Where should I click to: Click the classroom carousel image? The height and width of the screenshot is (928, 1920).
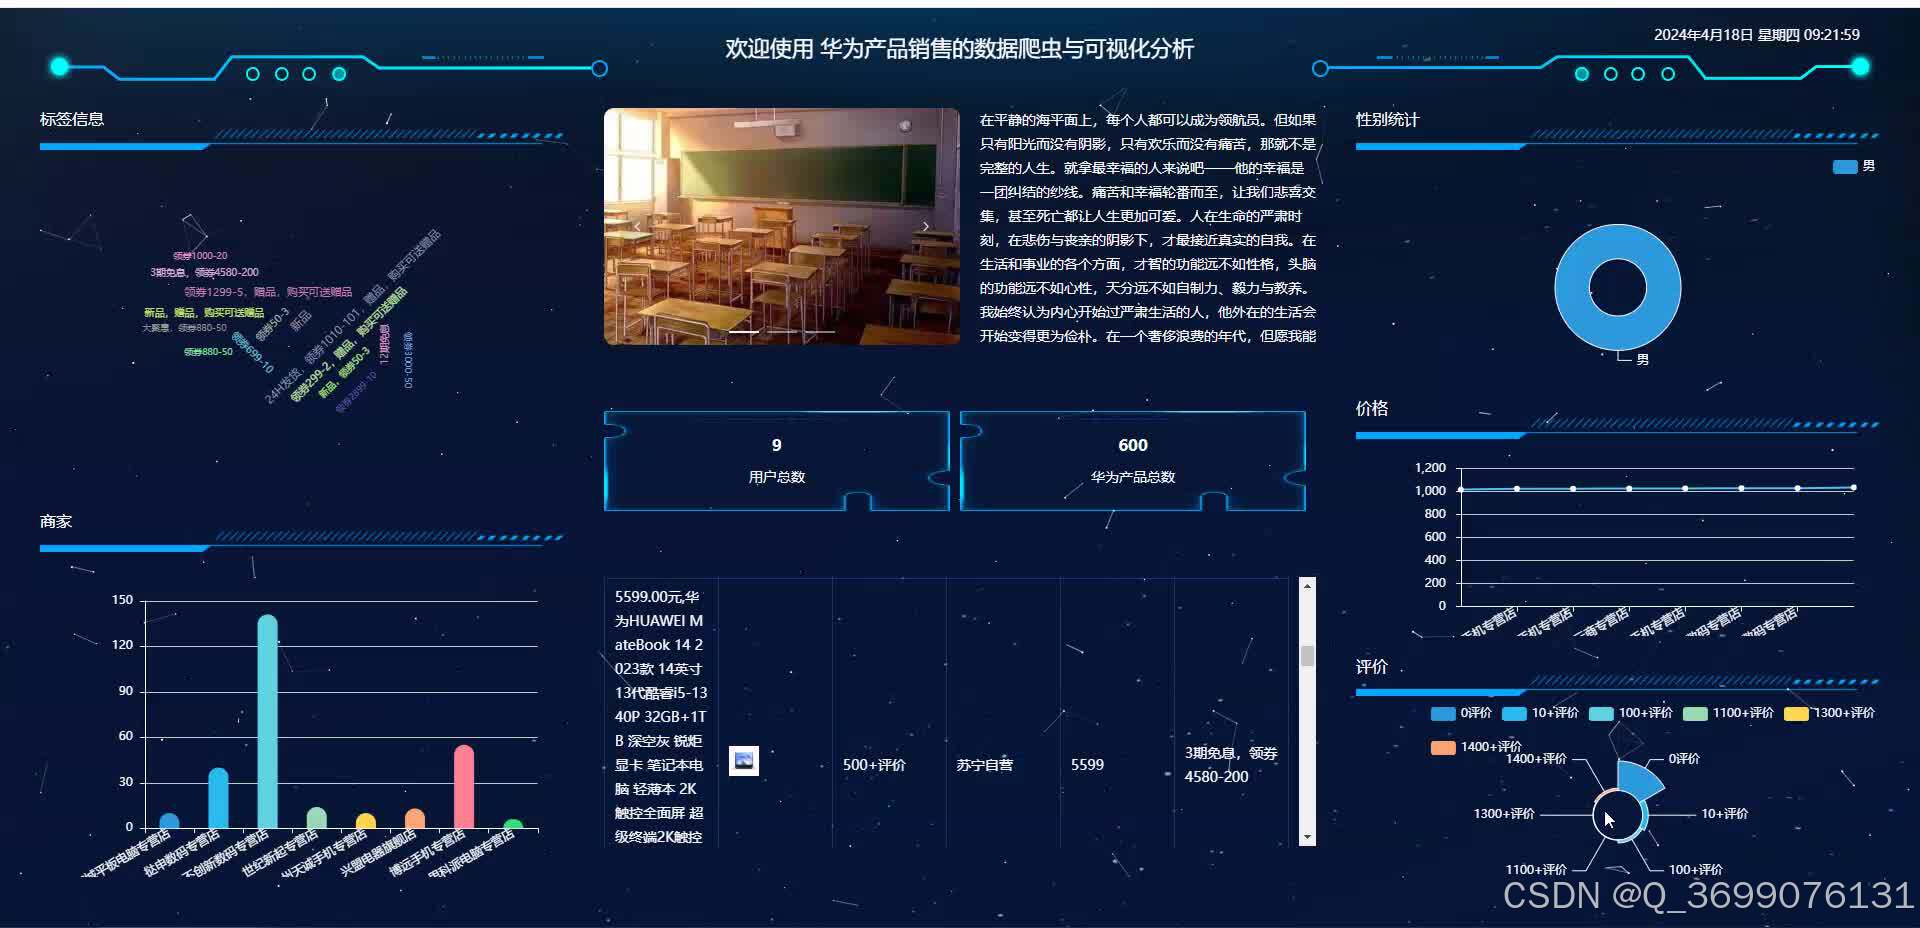click(782, 227)
